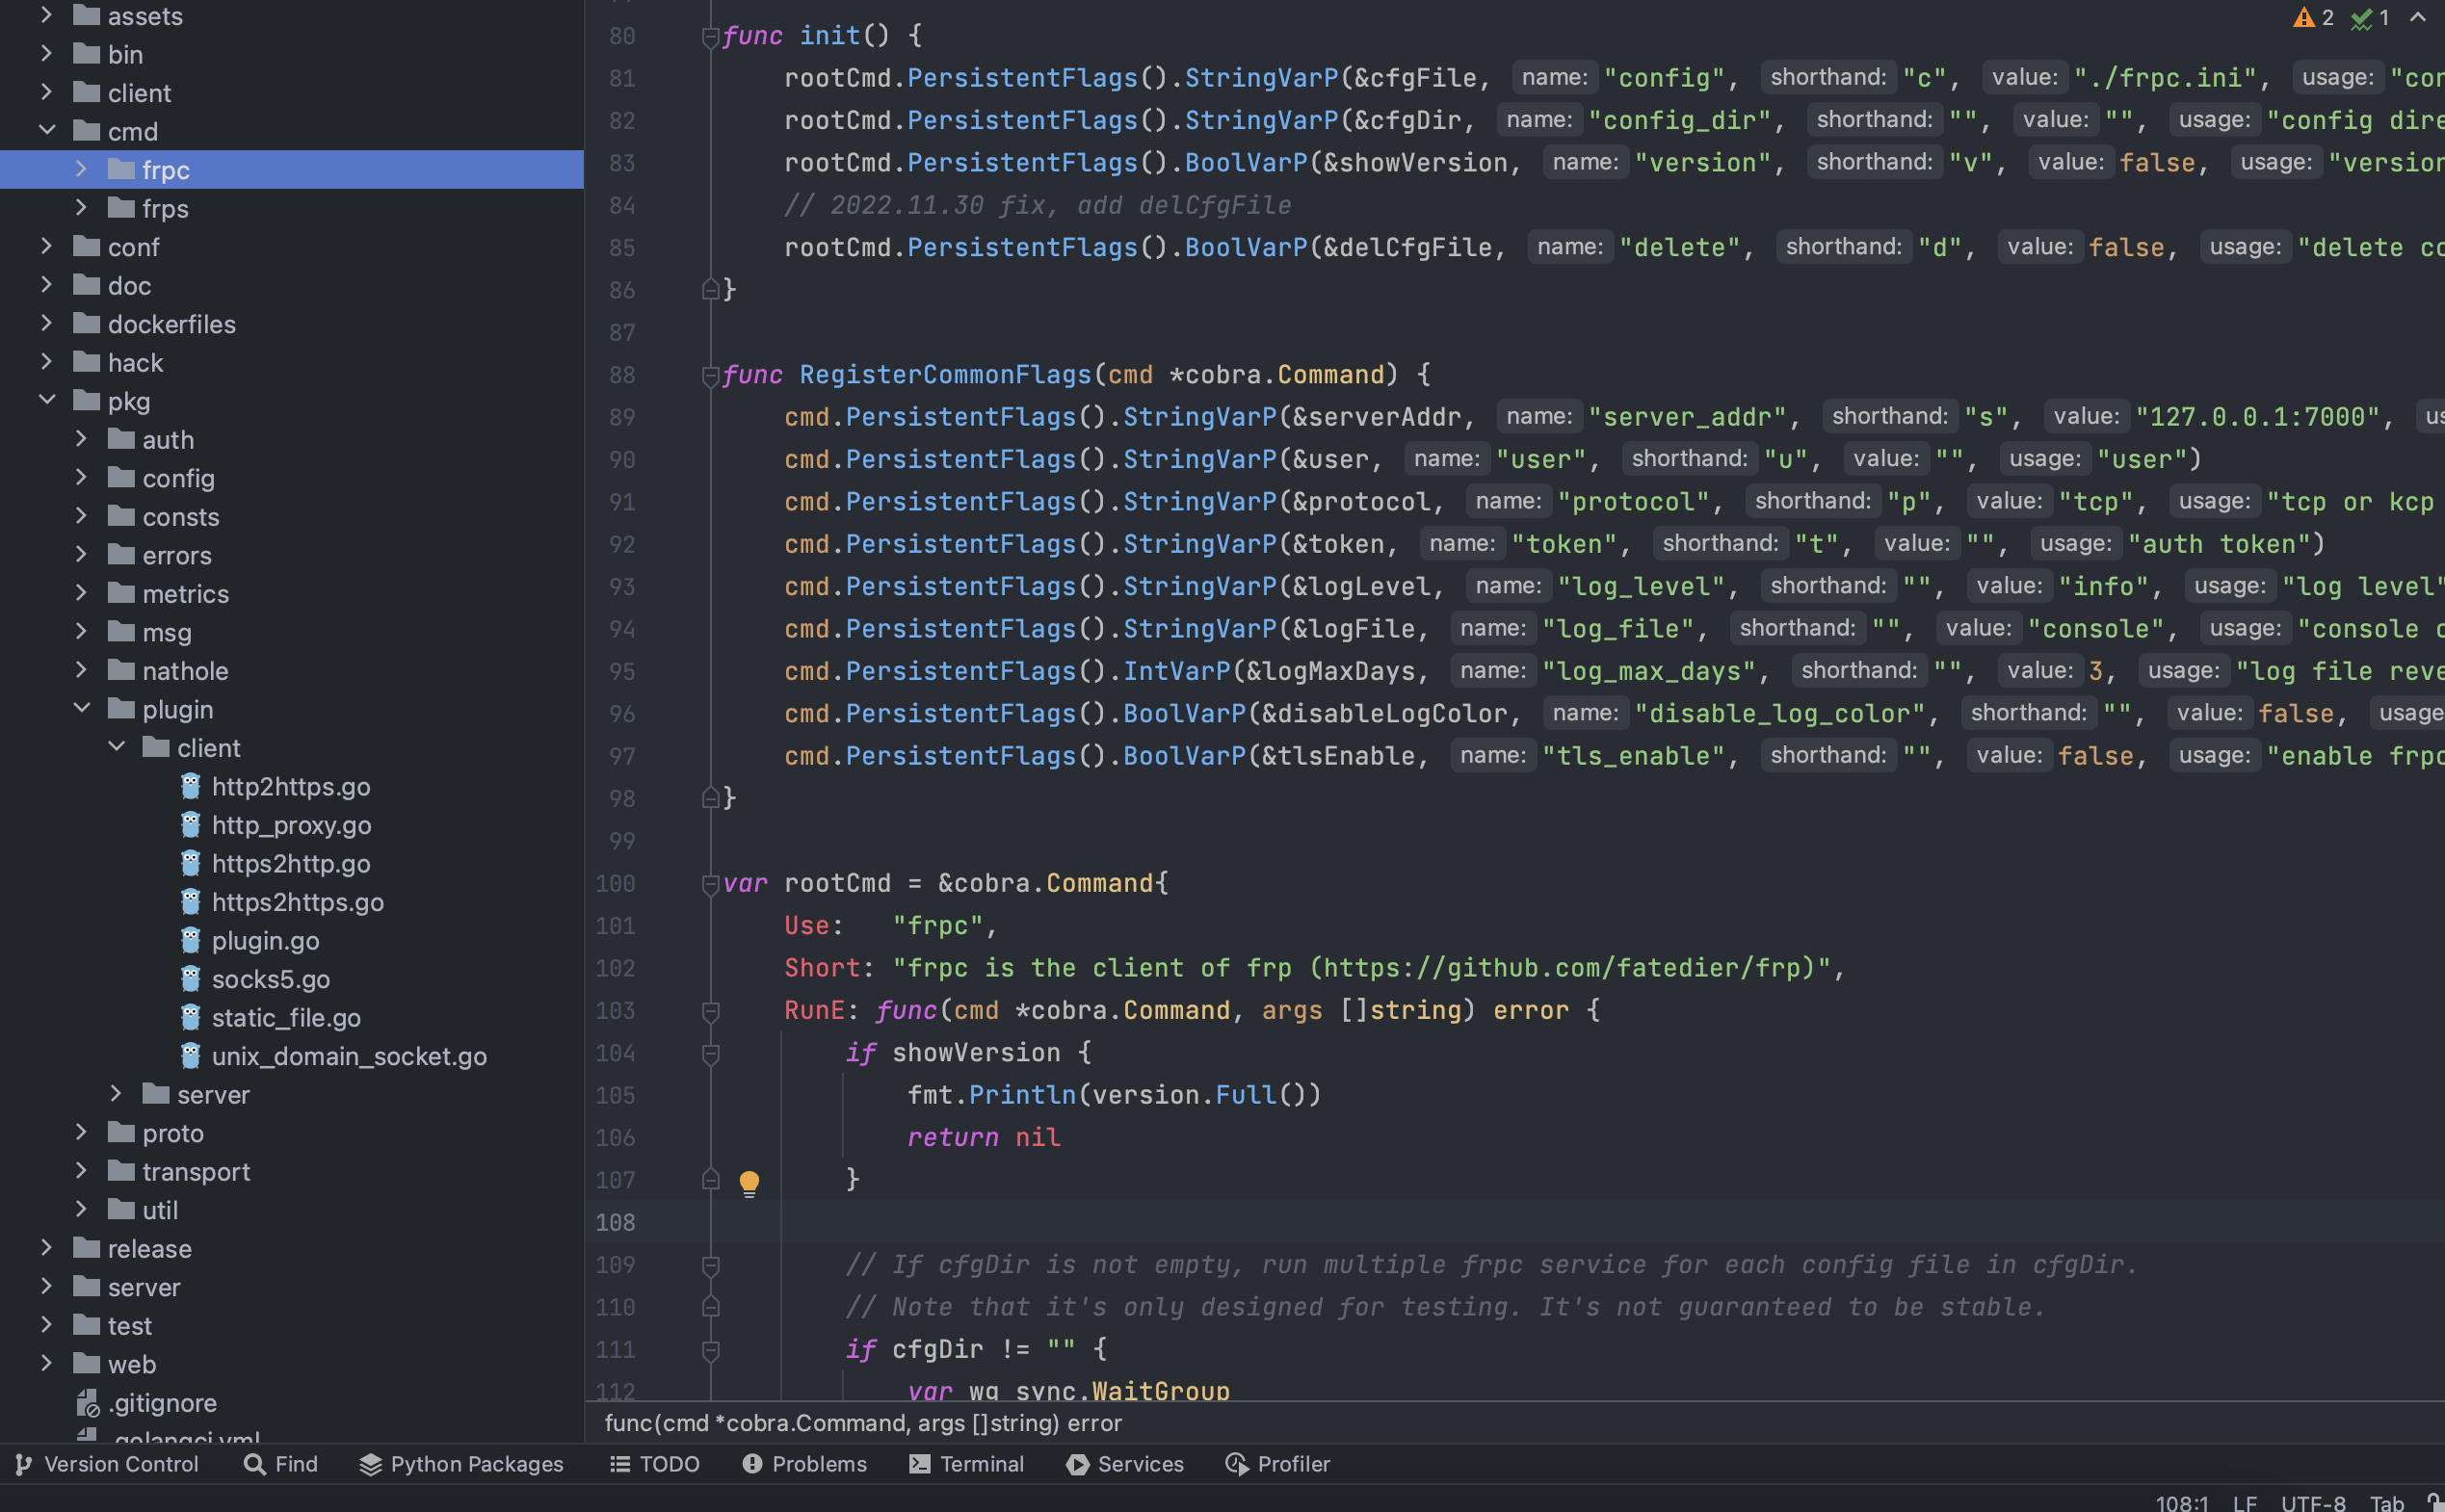Expand the frps folder
The image size is (2445, 1512).
pos(81,207)
